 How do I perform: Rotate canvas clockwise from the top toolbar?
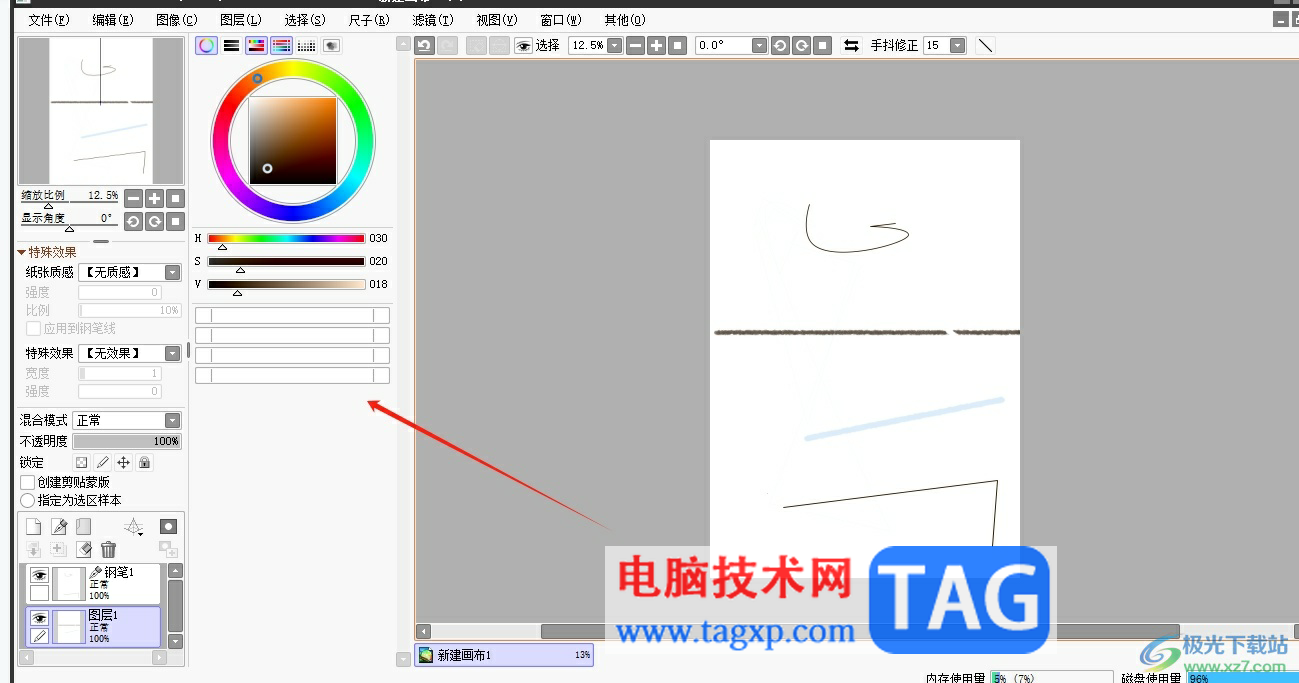click(801, 45)
